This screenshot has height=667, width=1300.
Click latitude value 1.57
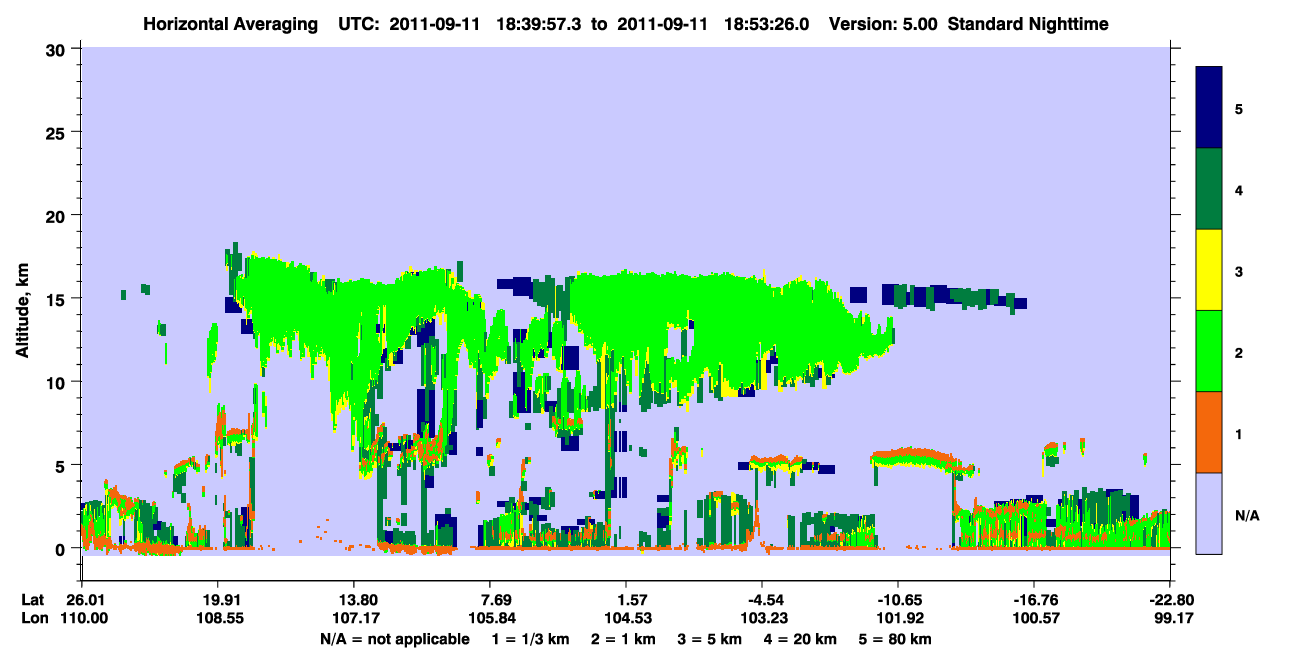click(x=625, y=600)
